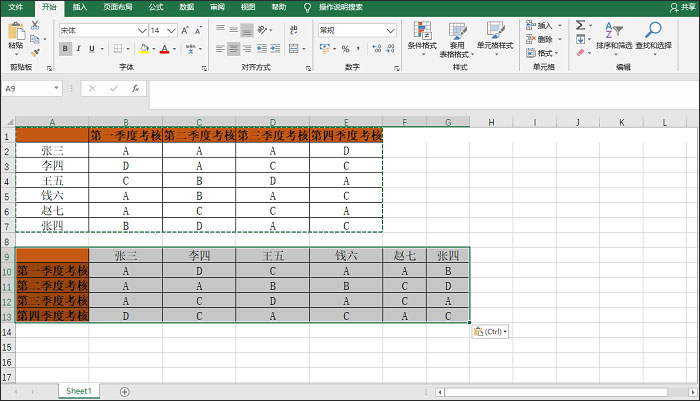700x401 pixels.
Task: Switch to the 插入 ribbon tab
Action: (80, 7)
